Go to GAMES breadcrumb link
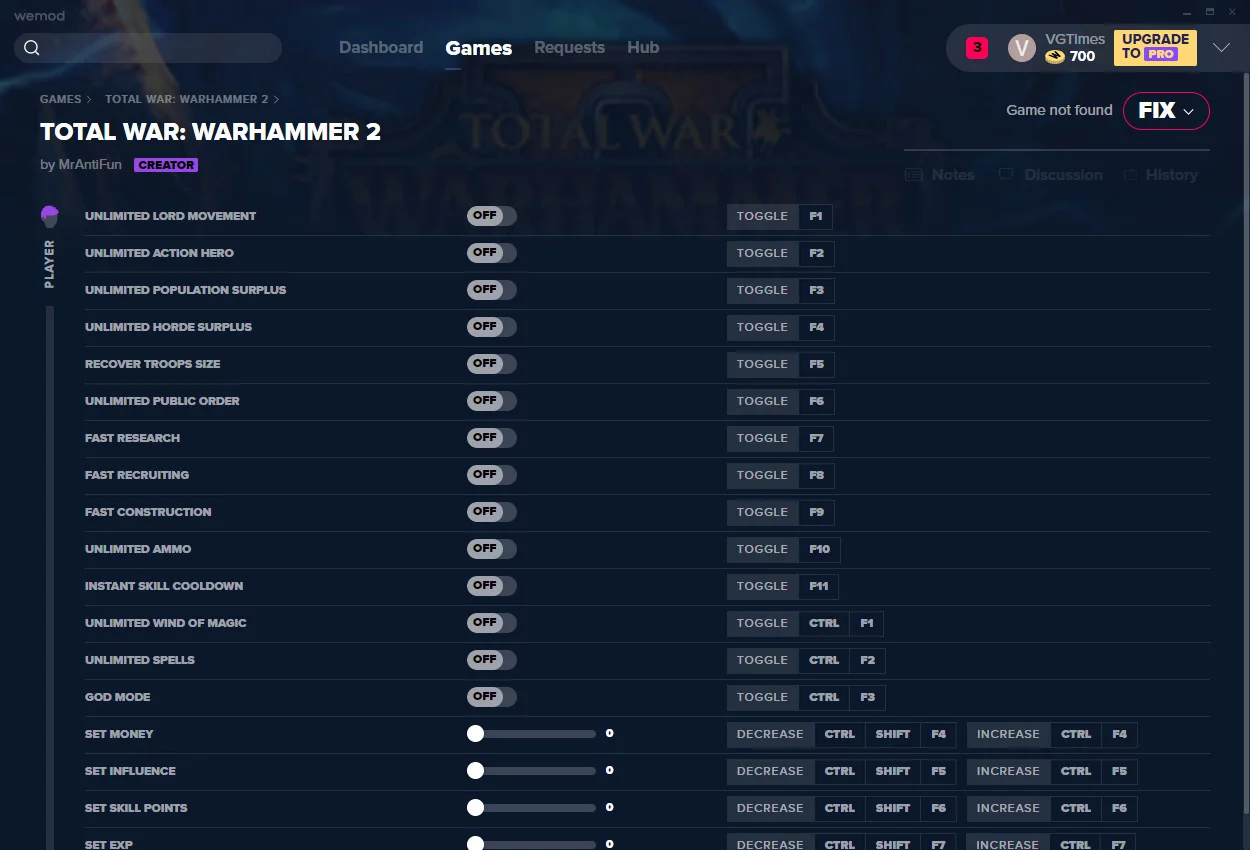This screenshot has height=850, width=1250. coord(61,100)
